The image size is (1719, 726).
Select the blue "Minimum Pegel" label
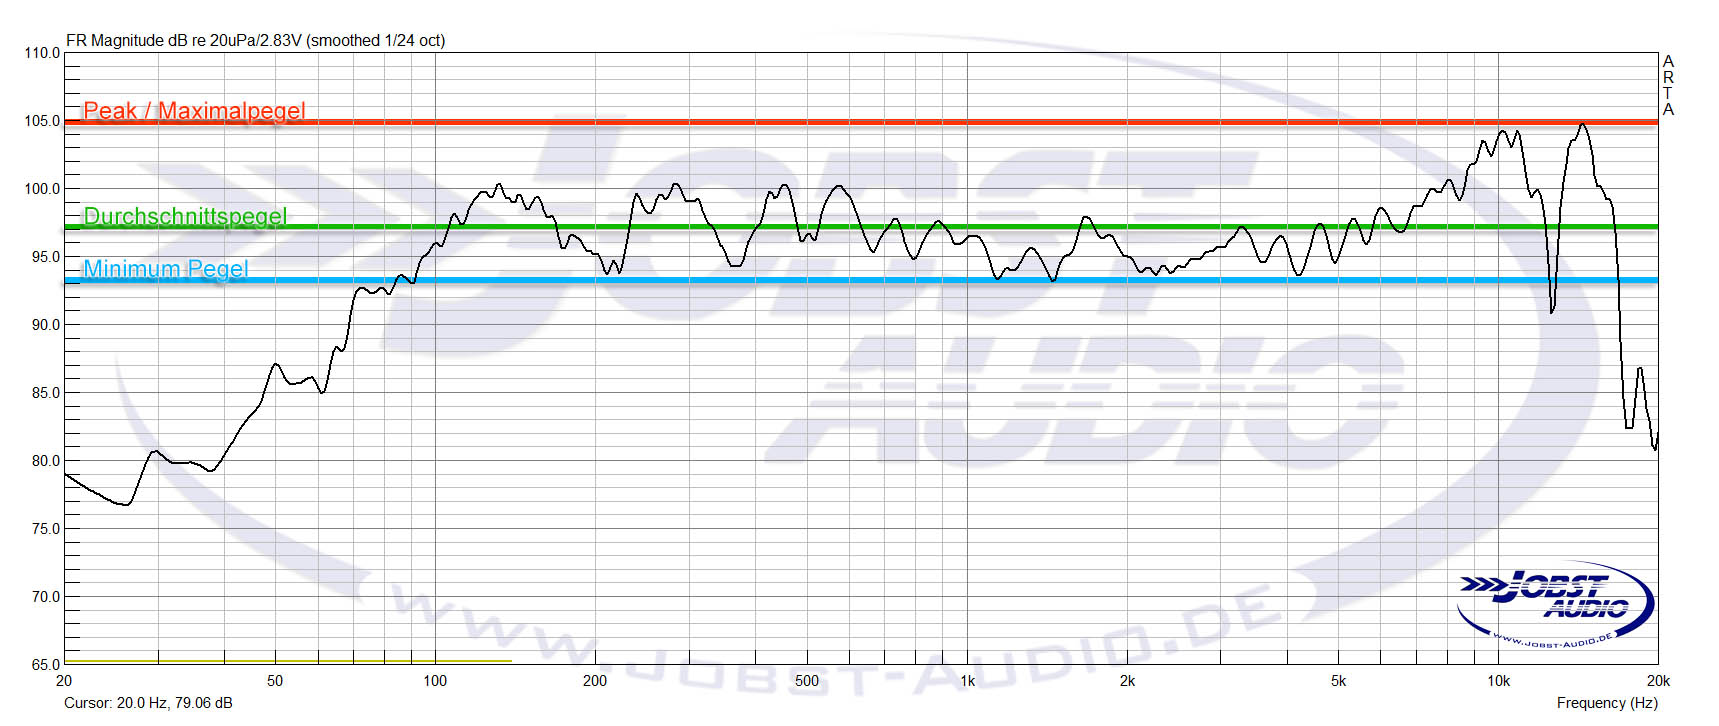[166, 268]
